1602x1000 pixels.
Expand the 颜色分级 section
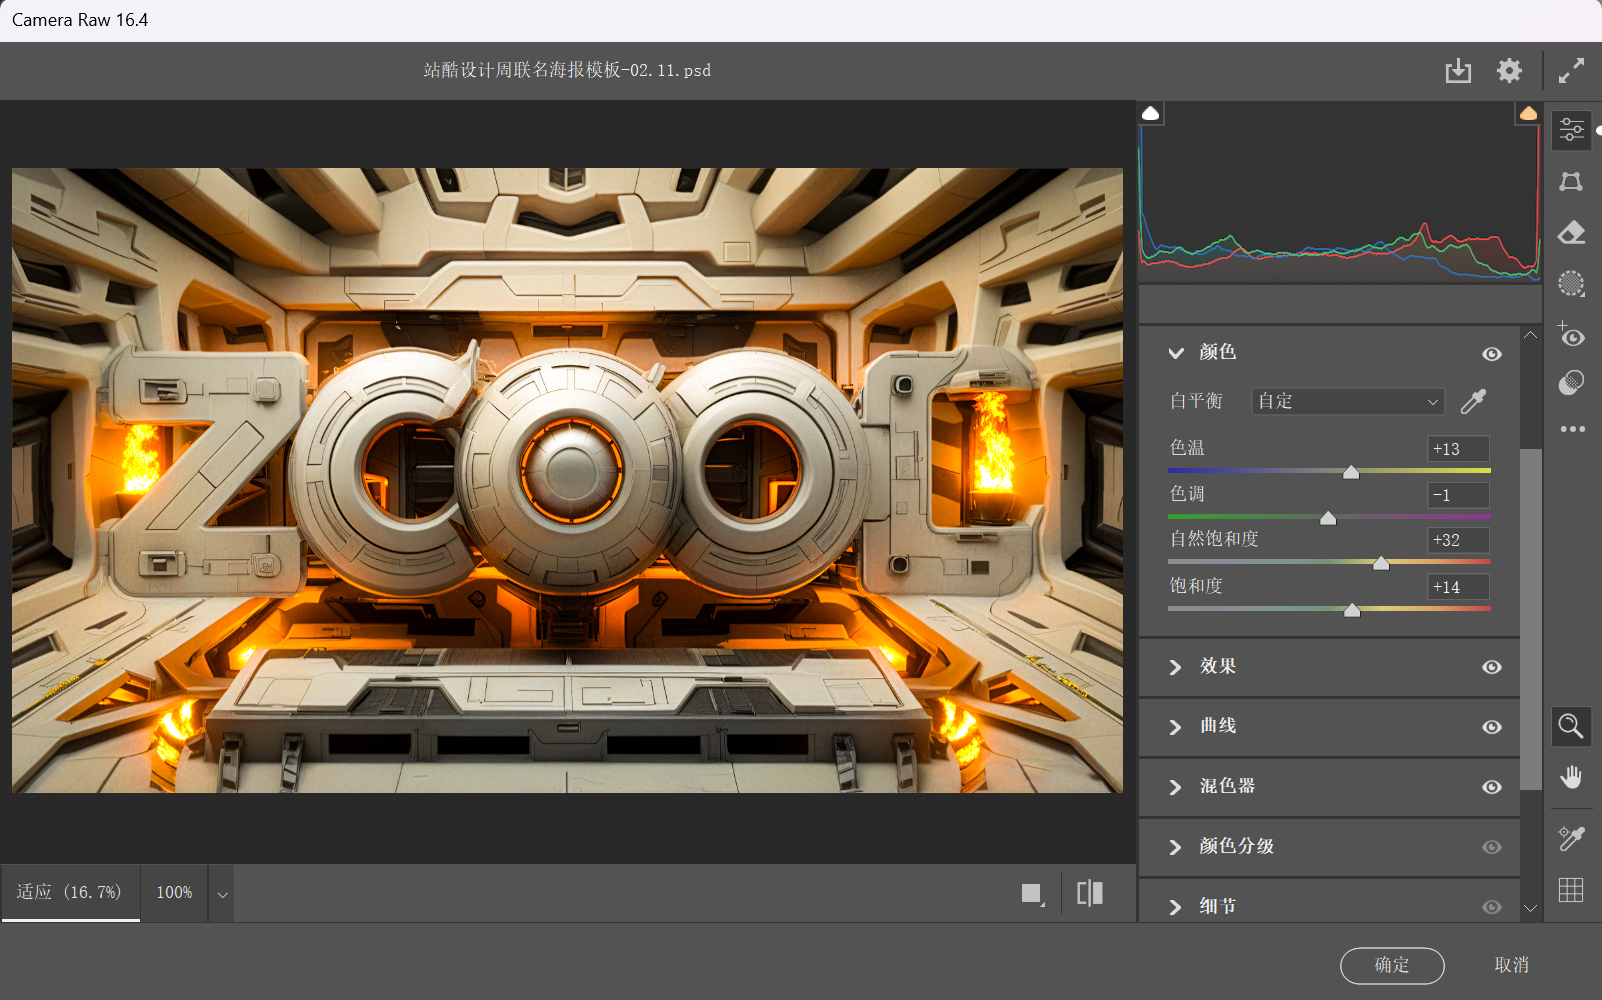(x=1176, y=847)
